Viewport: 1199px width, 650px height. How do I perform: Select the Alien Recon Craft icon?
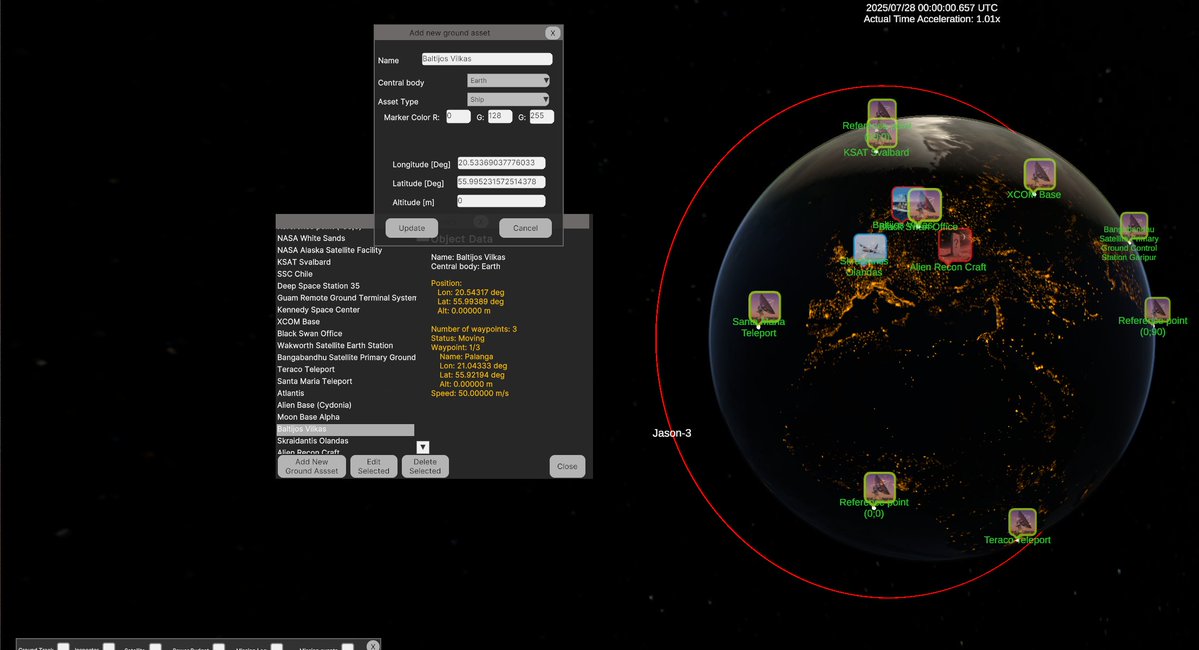click(957, 245)
